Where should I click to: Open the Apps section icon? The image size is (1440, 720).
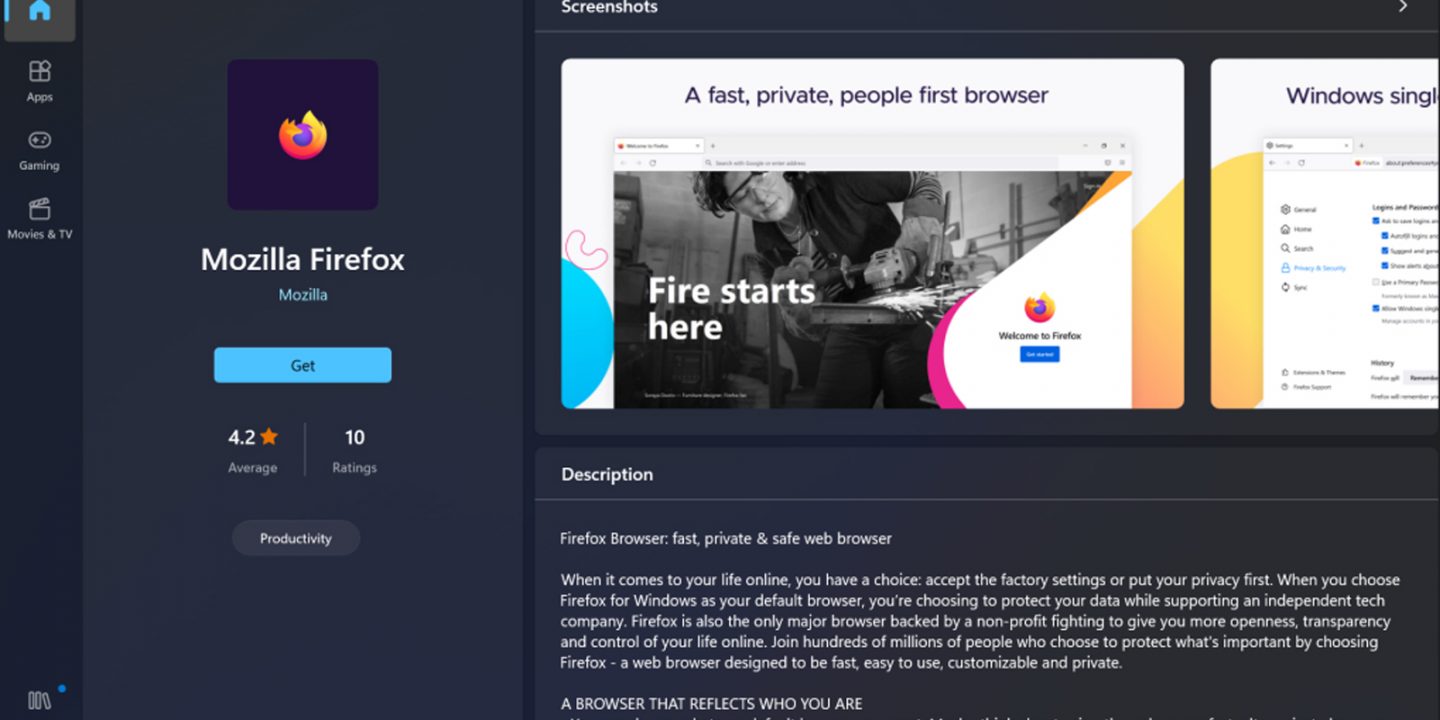point(39,71)
